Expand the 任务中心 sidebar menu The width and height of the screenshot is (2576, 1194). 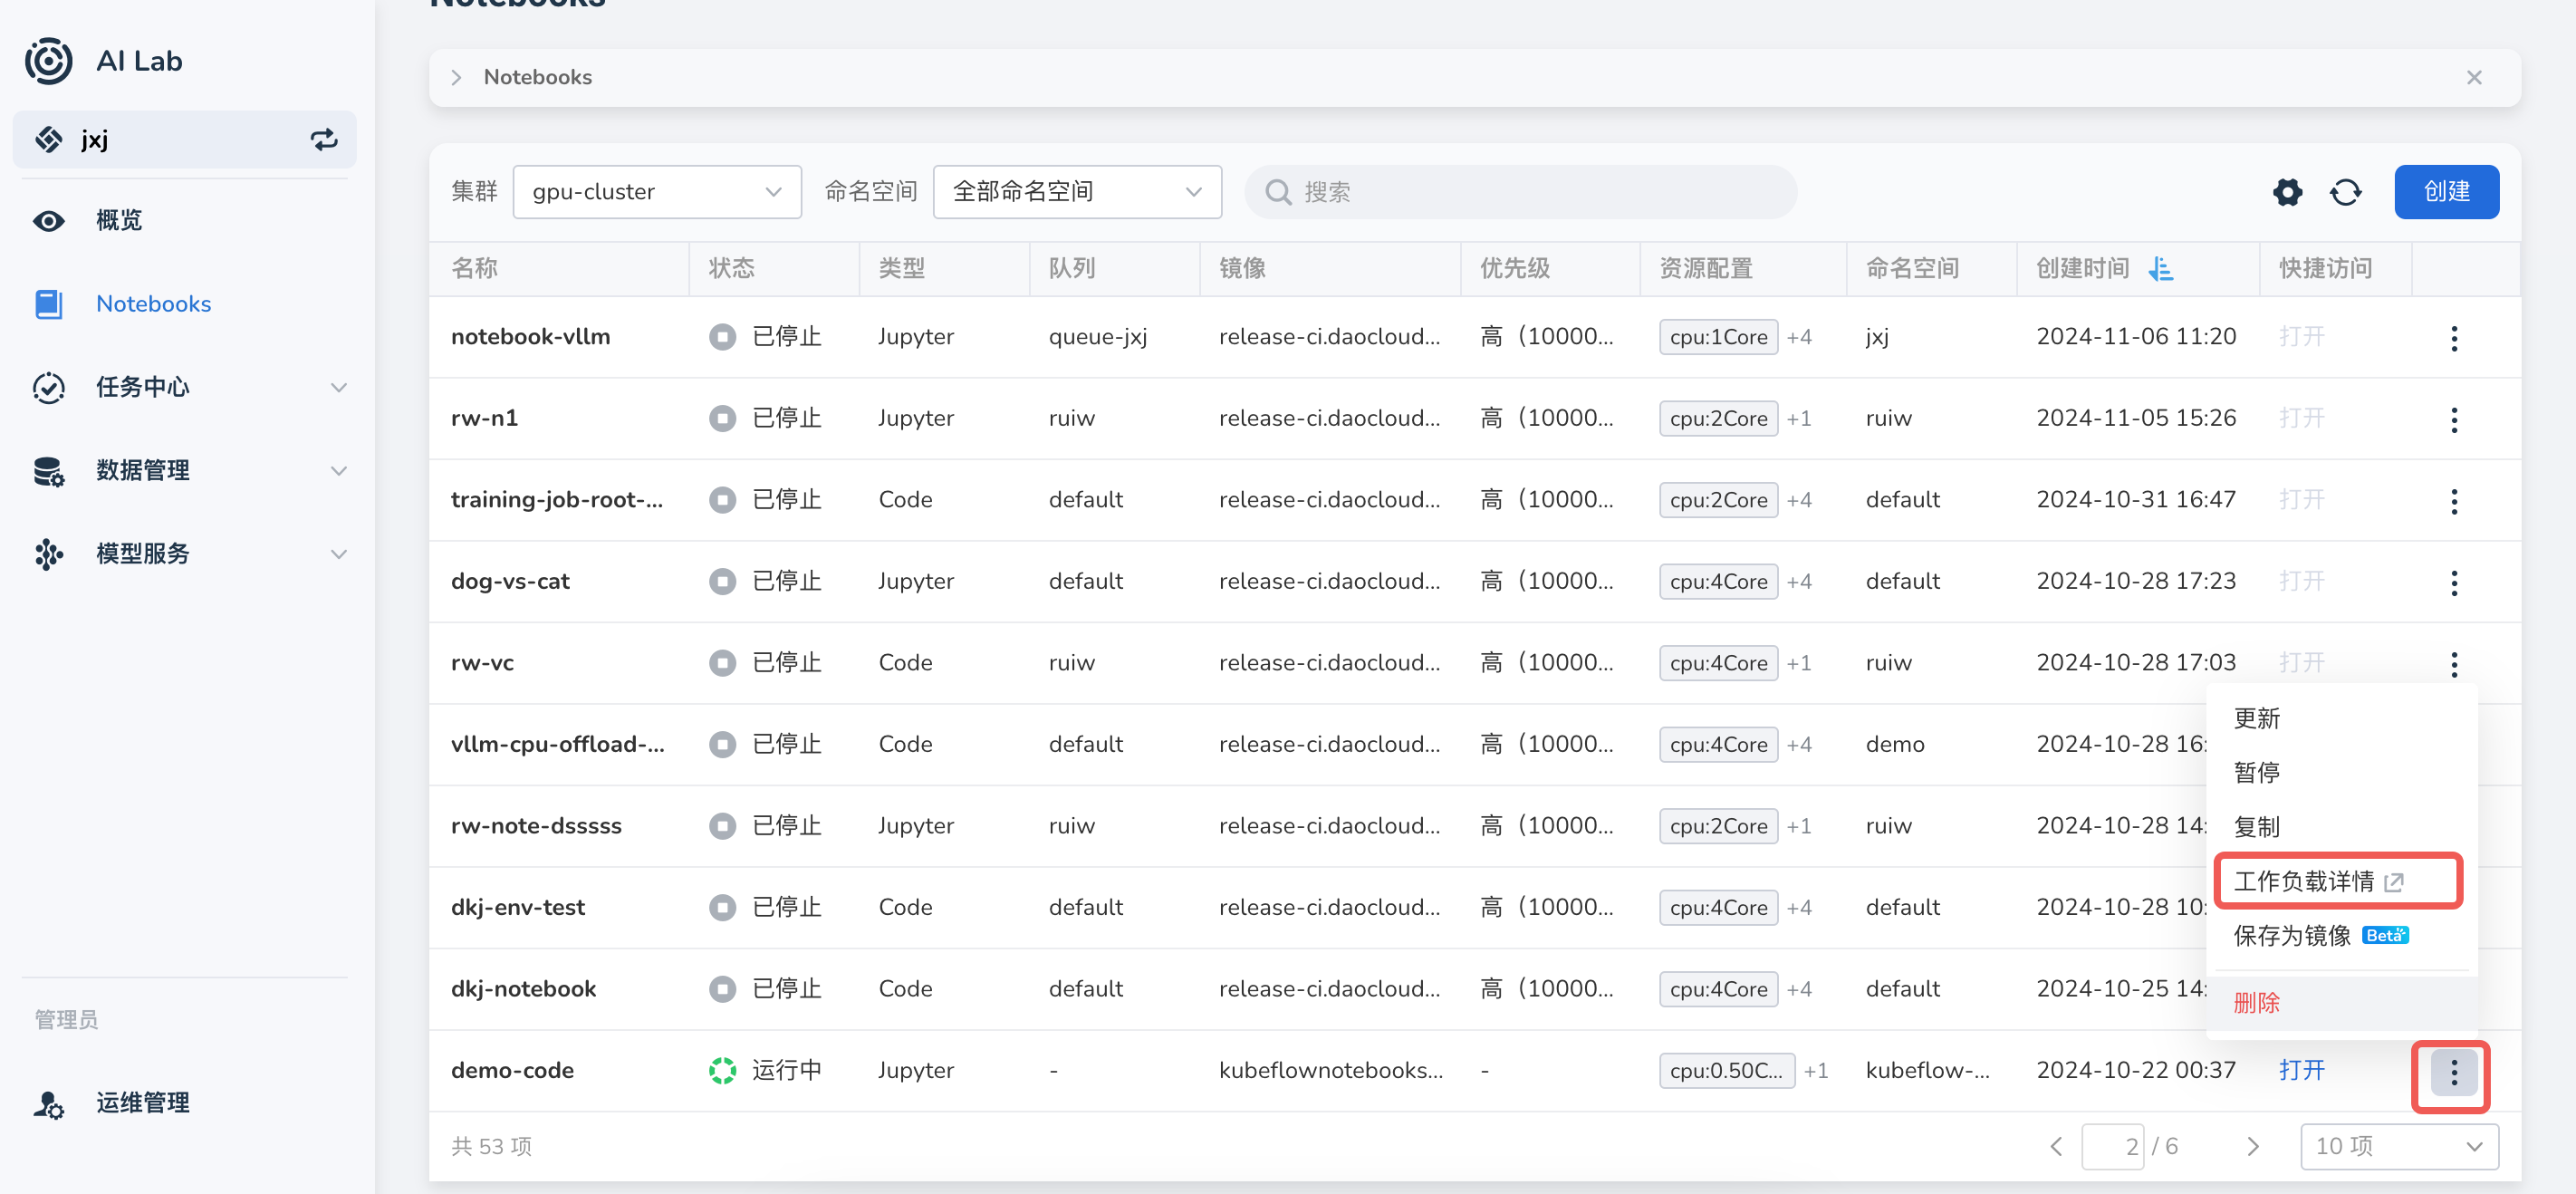(x=338, y=387)
